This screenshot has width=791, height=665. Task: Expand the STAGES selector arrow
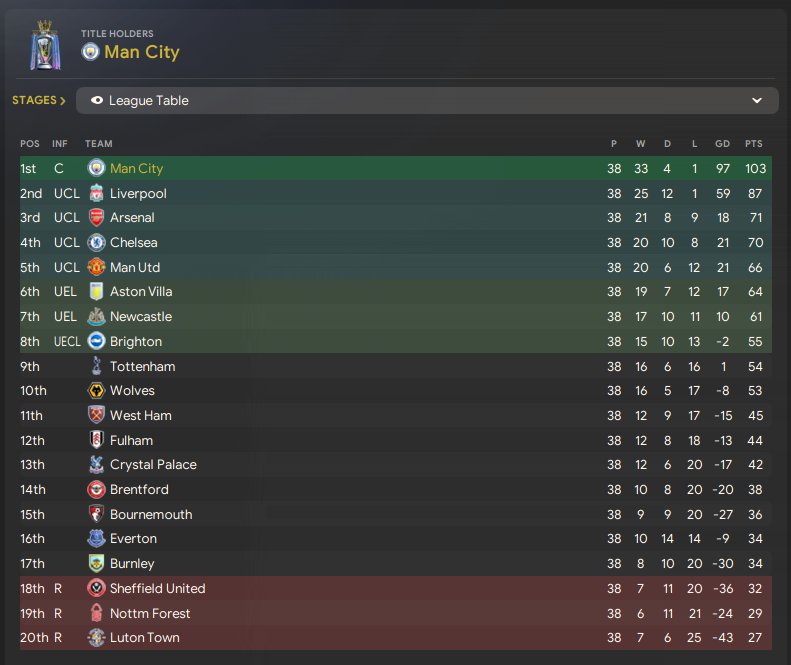coord(63,101)
